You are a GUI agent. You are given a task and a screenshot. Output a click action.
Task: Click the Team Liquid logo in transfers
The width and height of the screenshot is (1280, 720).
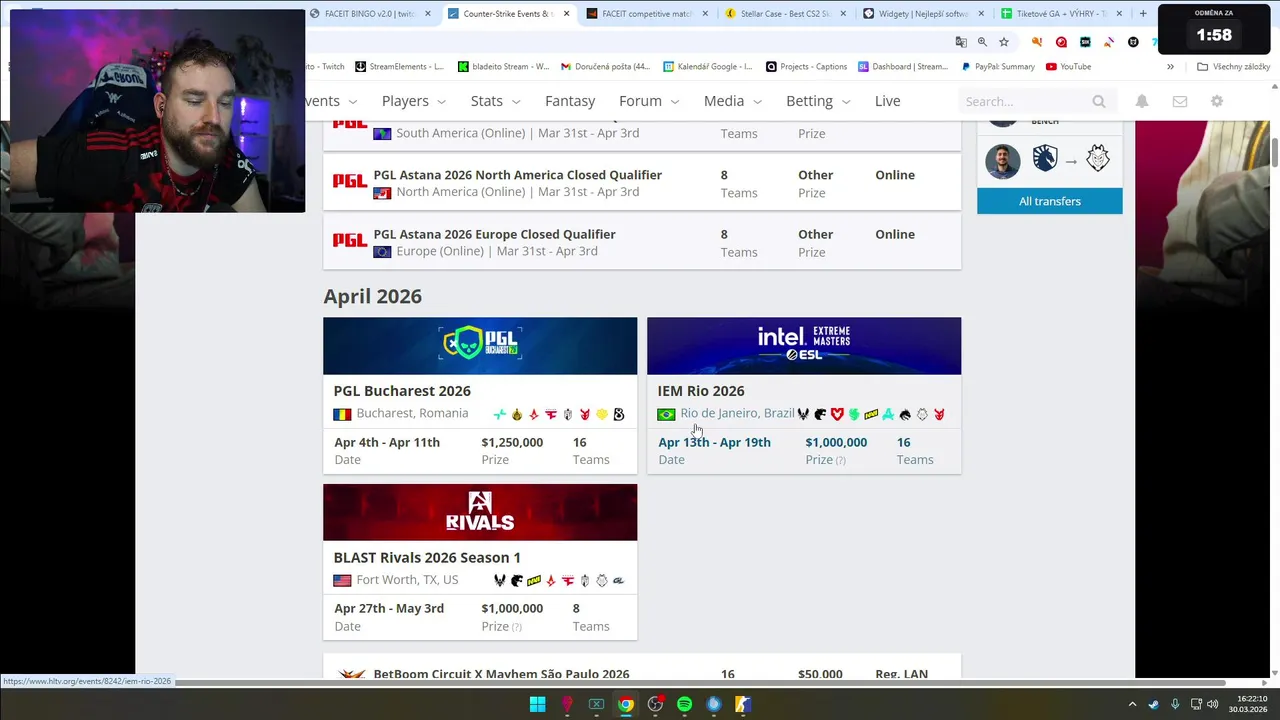(x=1045, y=159)
